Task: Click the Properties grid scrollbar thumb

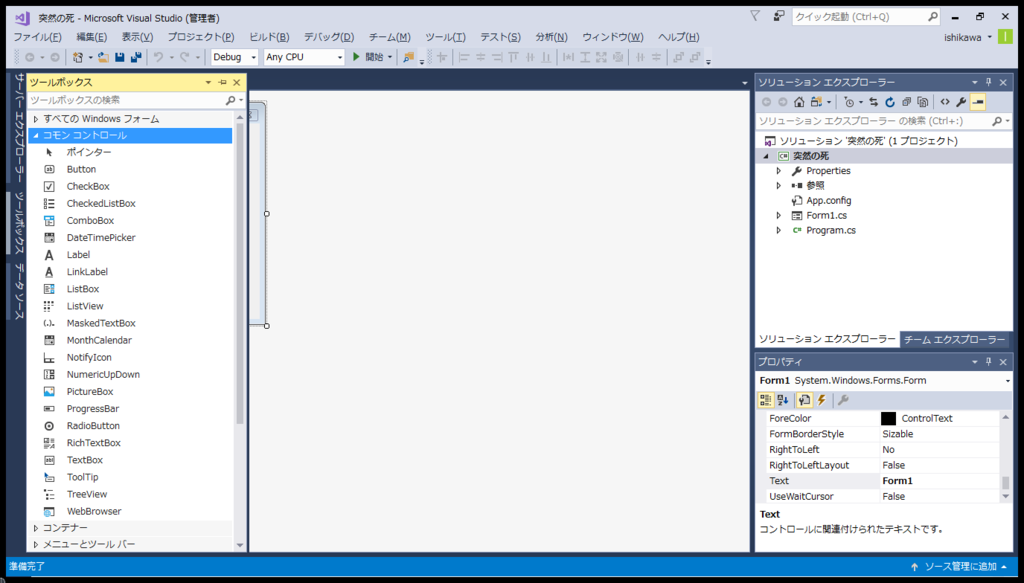Action: click(1006, 482)
